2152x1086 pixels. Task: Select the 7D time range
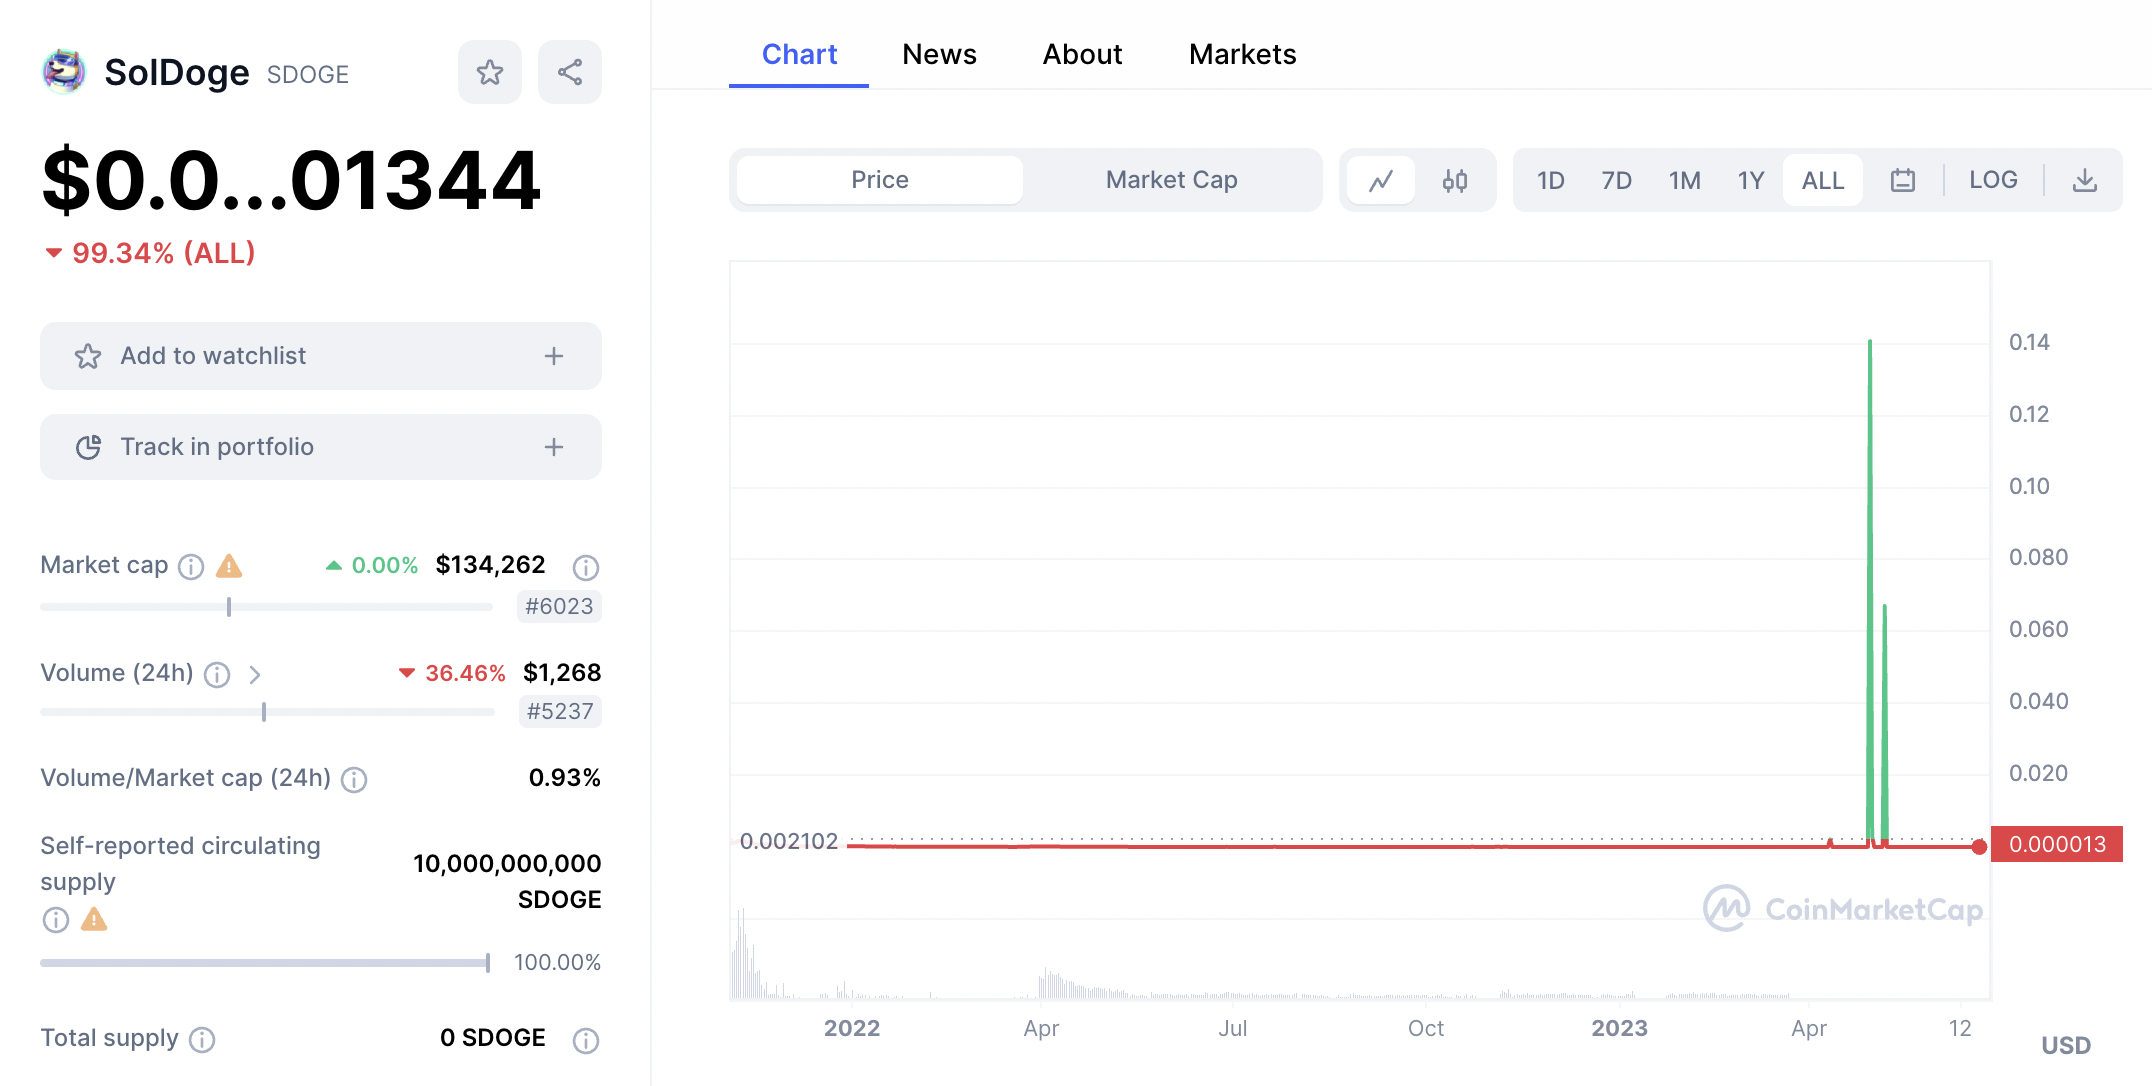[1617, 180]
